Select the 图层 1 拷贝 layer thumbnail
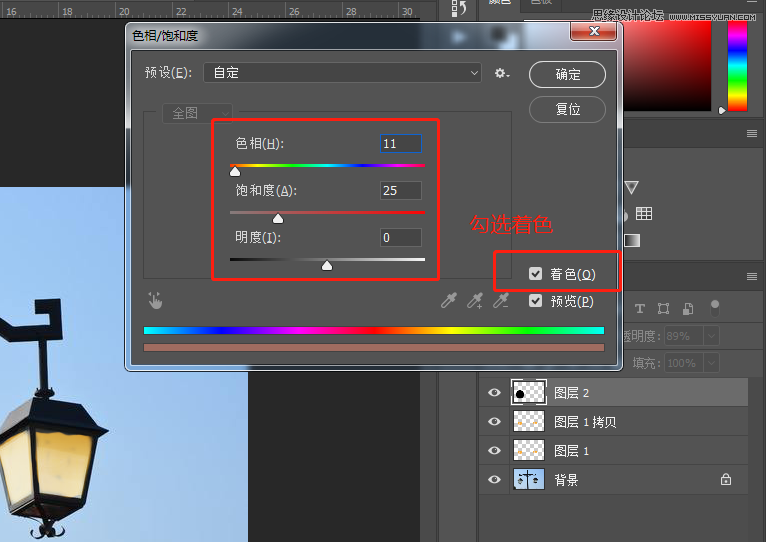Viewport: 766px width, 542px height. (x=529, y=421)
